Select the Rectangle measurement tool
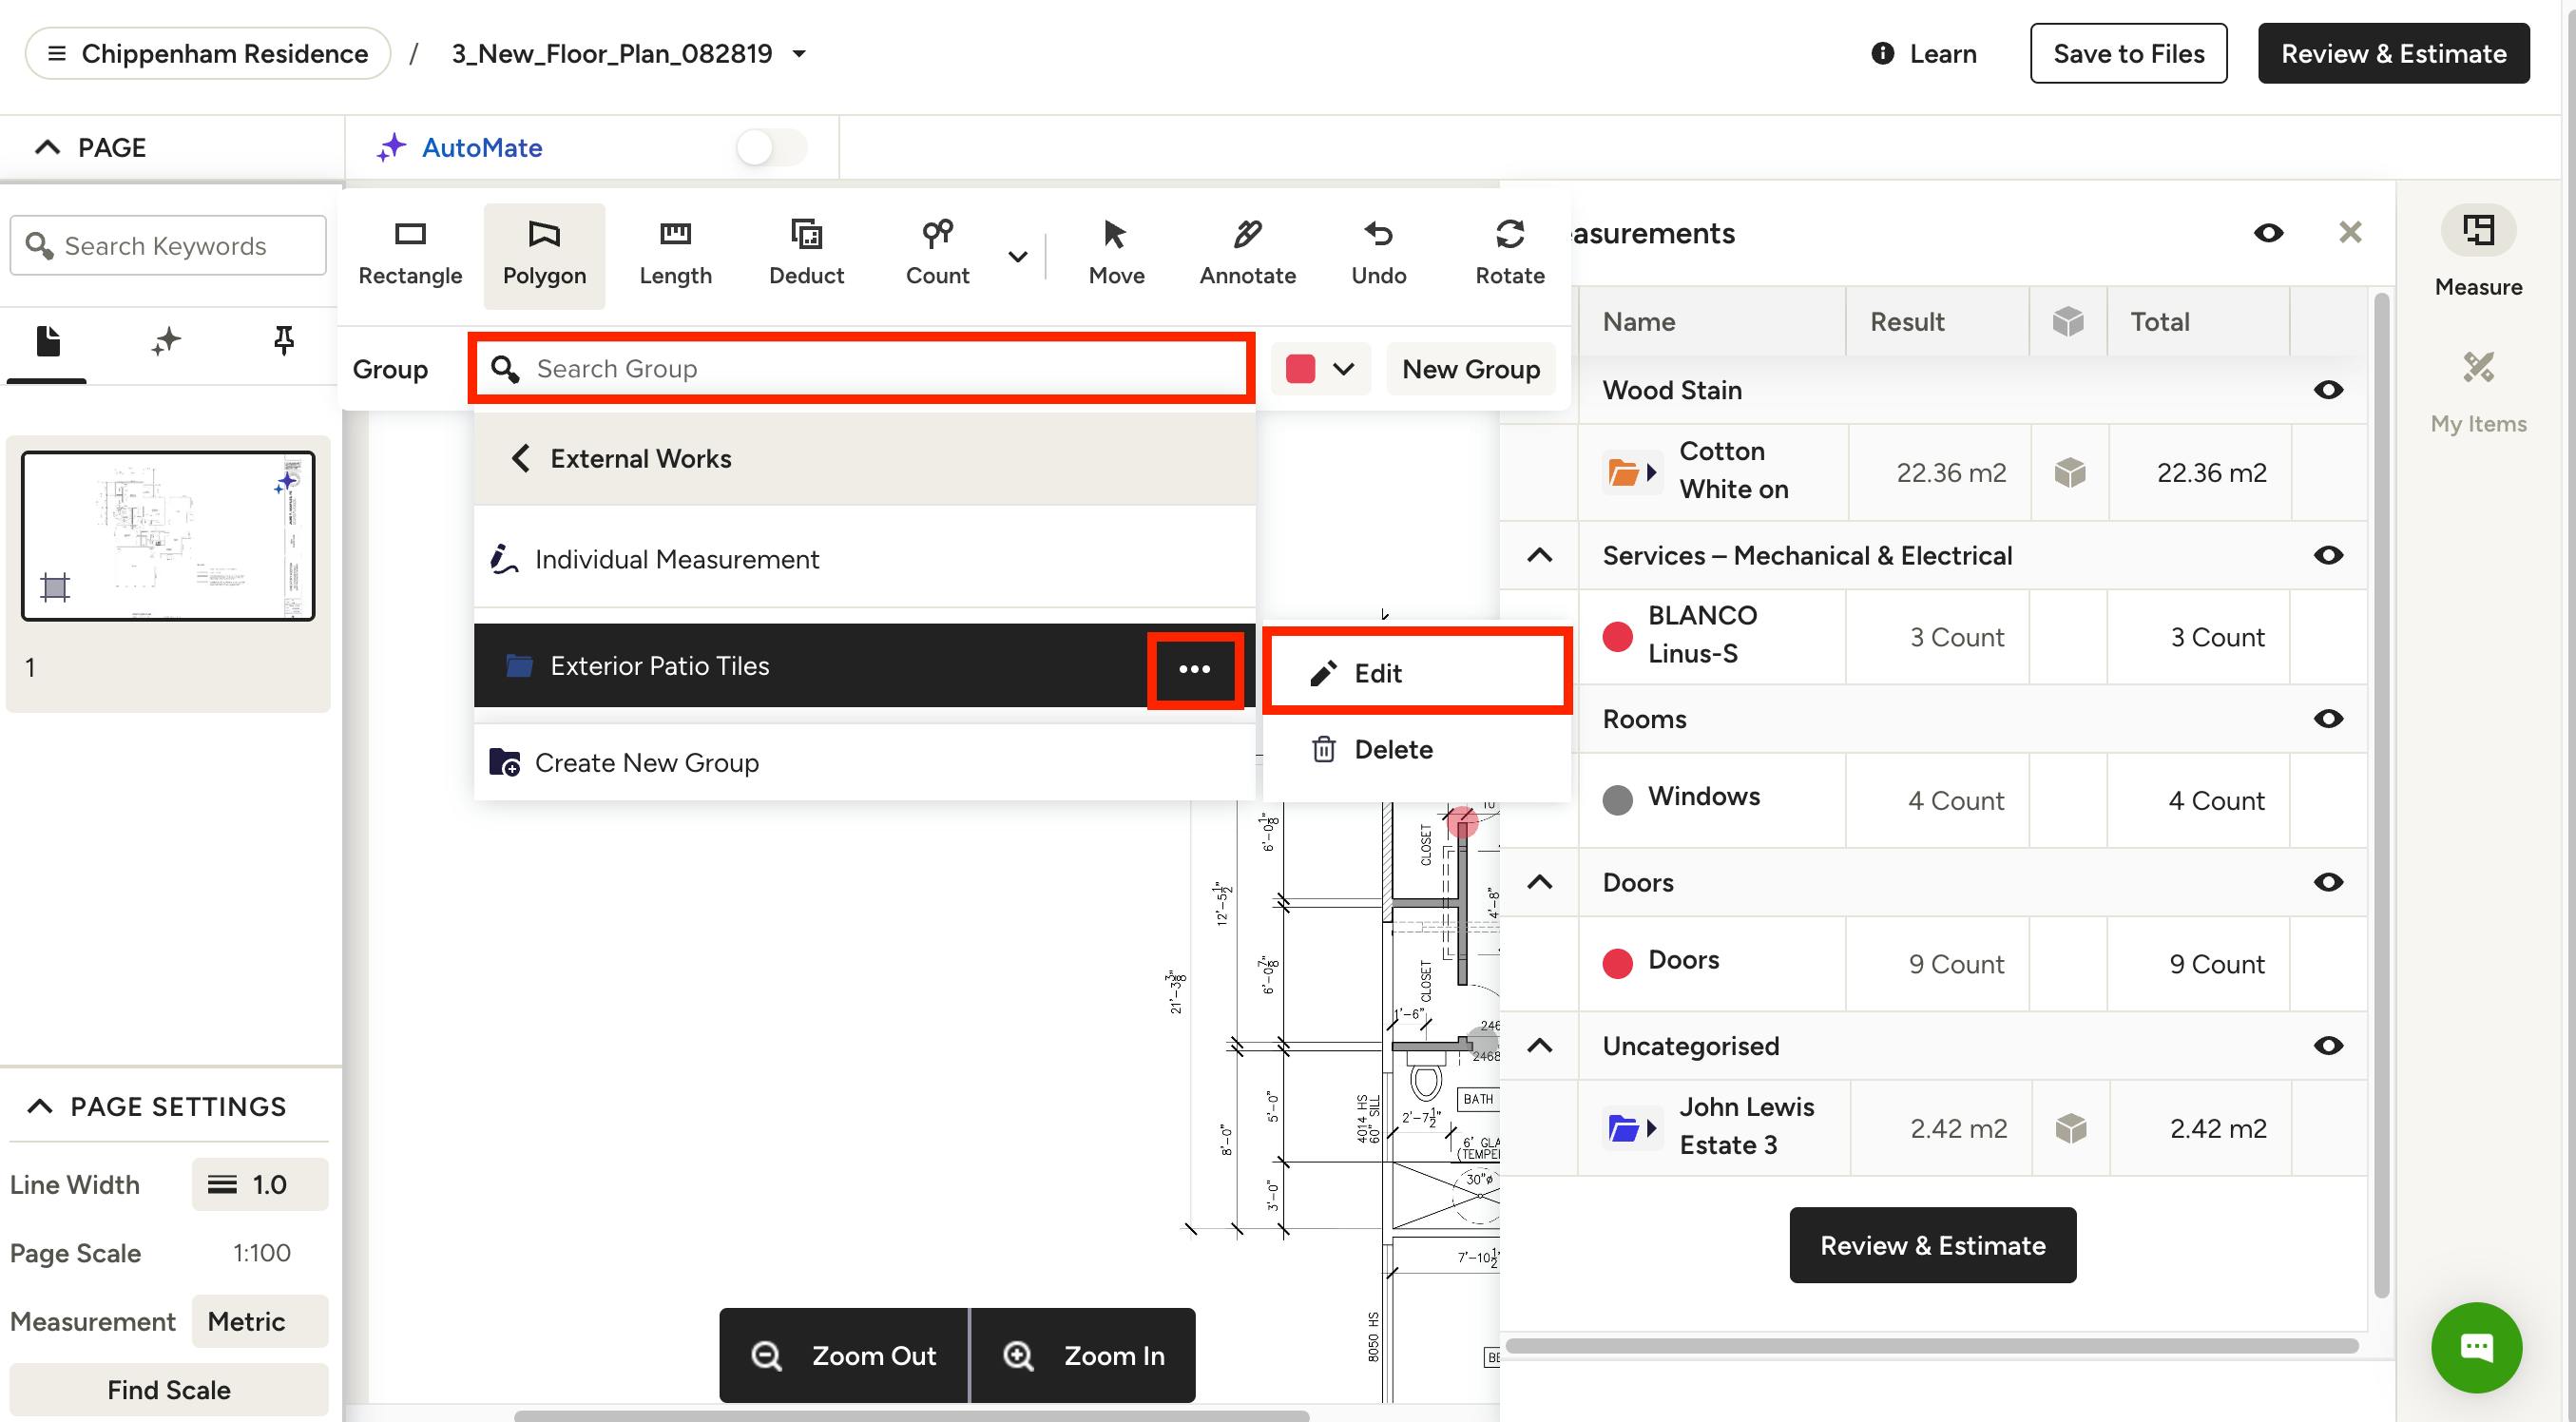 pyautogui.click(x=410, y=255)
